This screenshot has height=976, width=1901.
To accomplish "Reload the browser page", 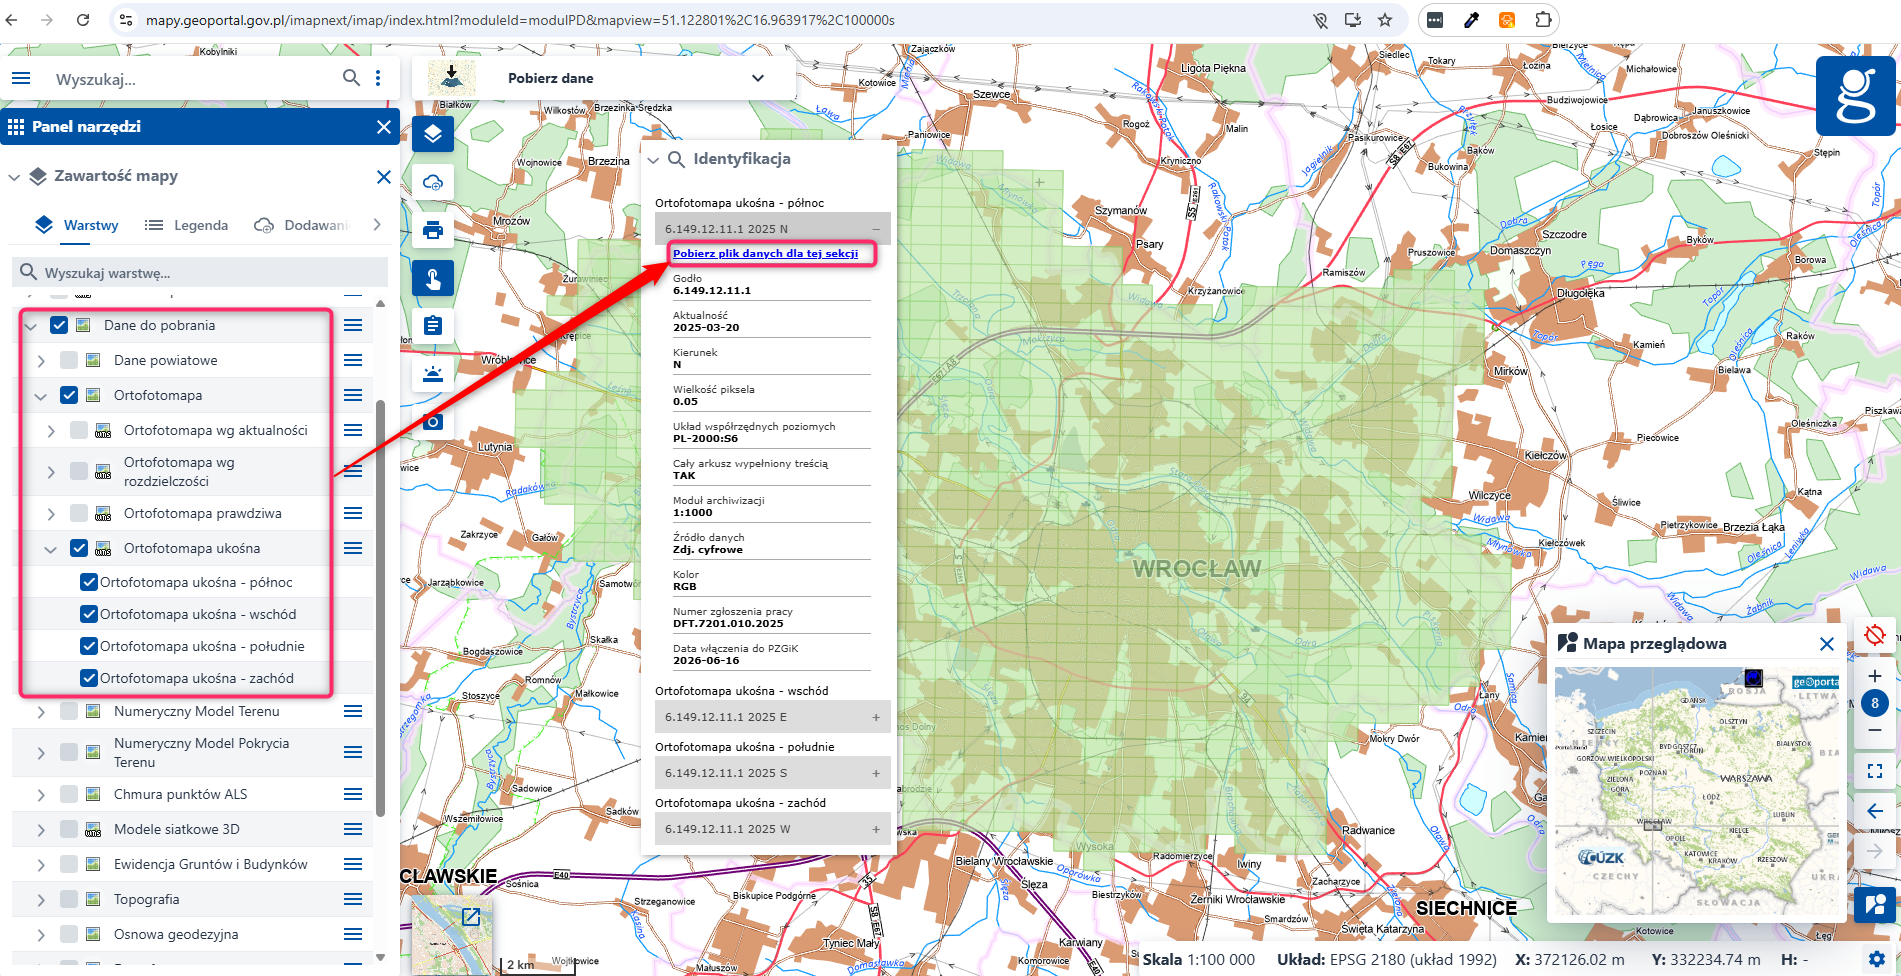I will coord(83,20).
